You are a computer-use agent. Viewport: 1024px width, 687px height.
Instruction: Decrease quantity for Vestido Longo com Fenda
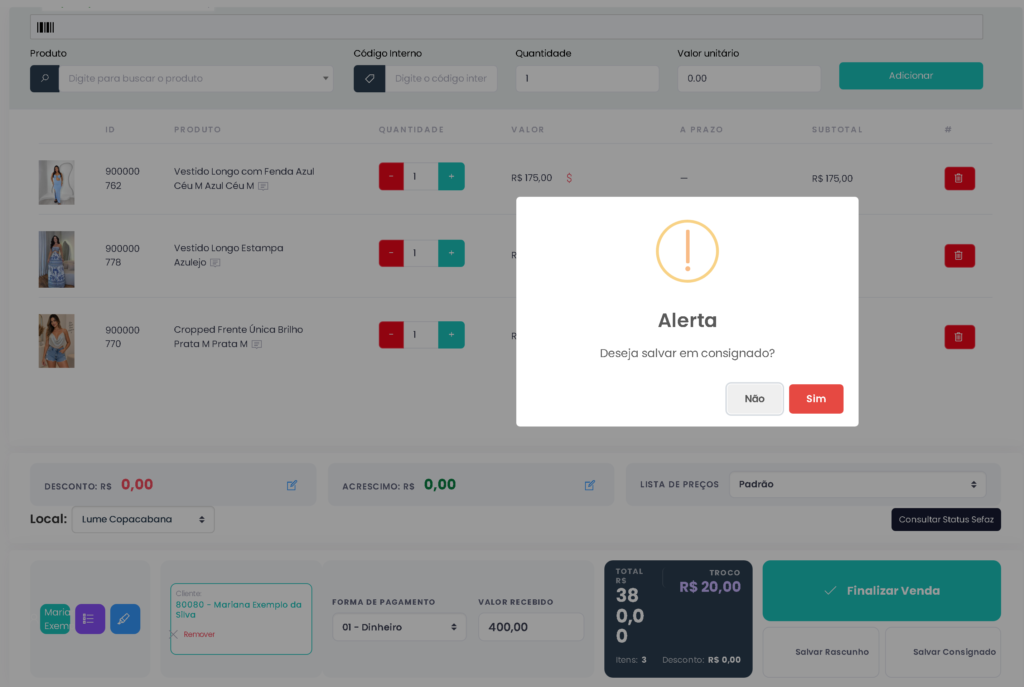pyautogui.click(x=391, y=176)
